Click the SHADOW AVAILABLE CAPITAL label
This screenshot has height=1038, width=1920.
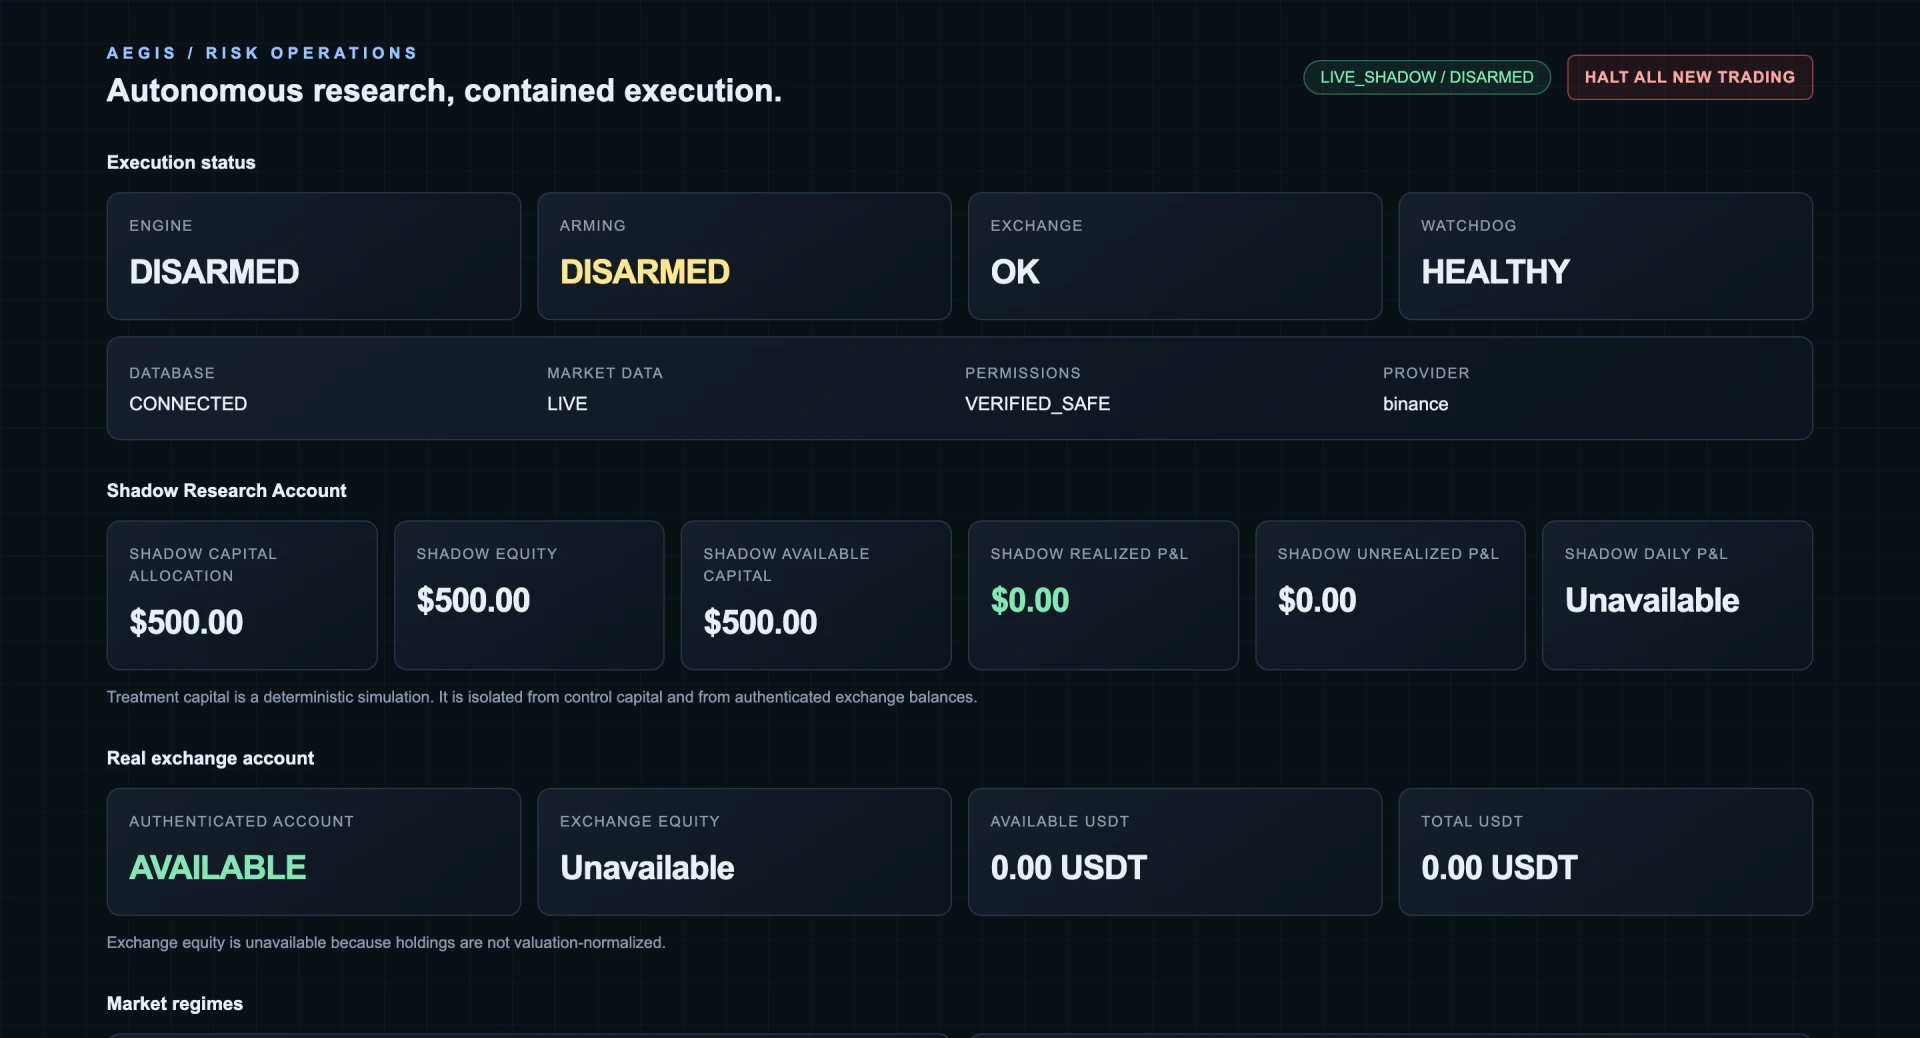[x=786, y=565]
